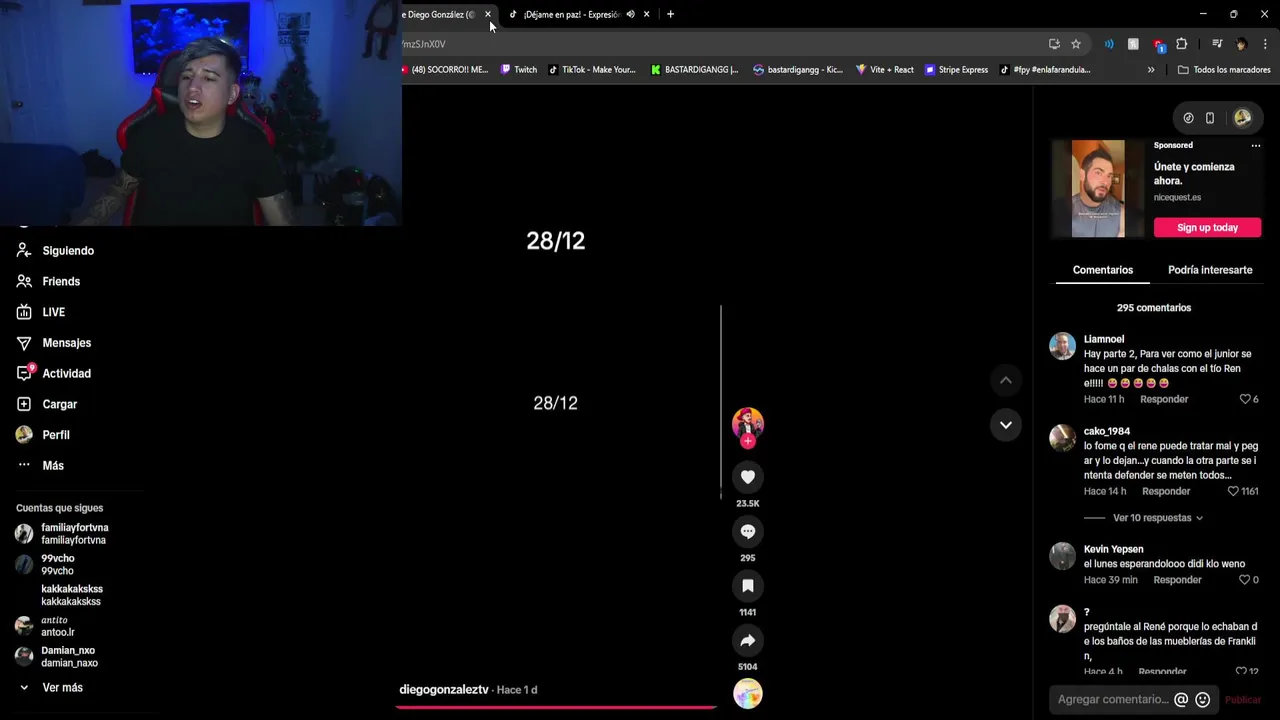Click the phone app icon in top pill
Viewport: 1280px width, 720px height.
[1210, 118]
